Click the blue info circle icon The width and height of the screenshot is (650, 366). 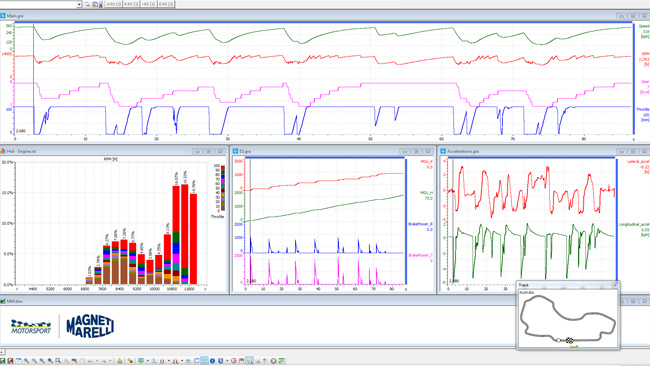(212, 361)
